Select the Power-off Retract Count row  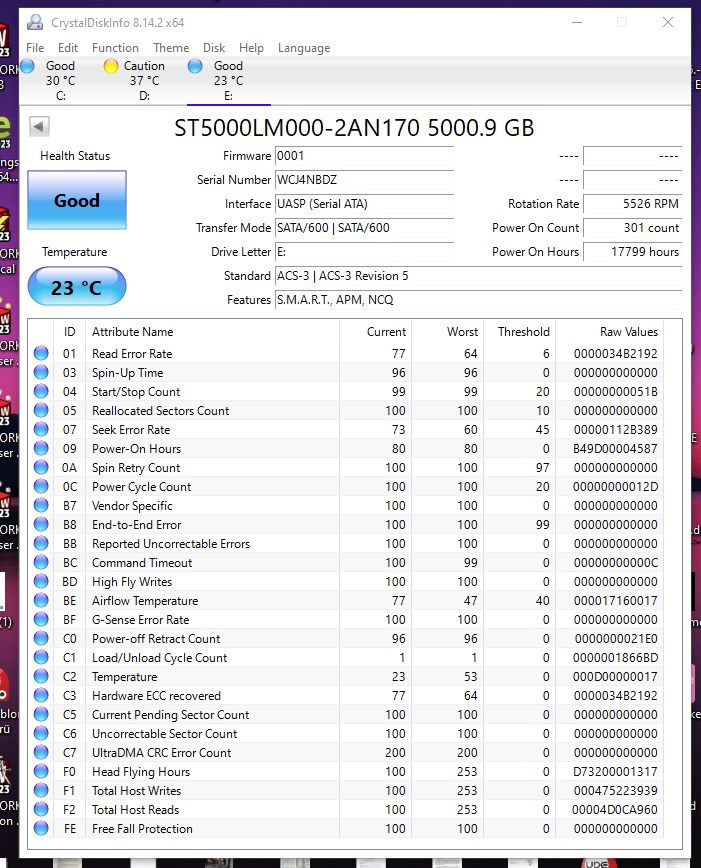pyautogui.click(x=346, y=638)
